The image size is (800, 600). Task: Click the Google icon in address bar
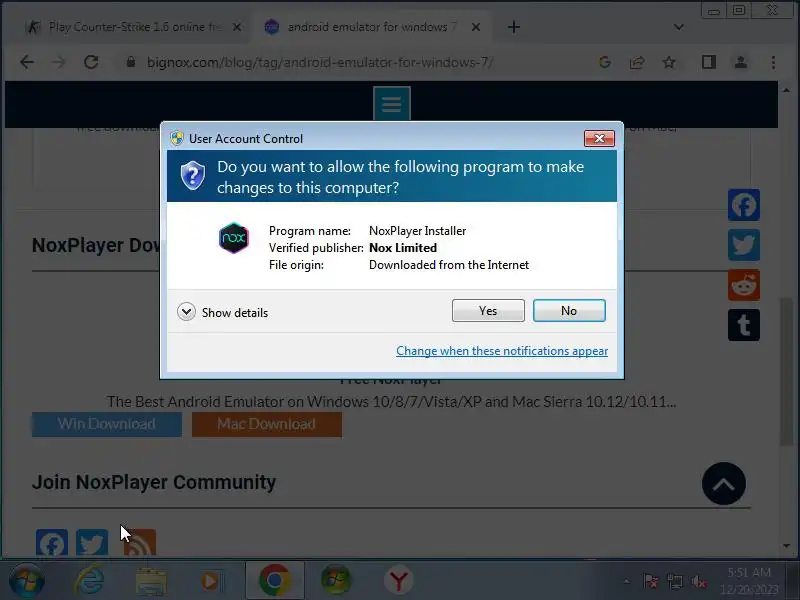605,62
